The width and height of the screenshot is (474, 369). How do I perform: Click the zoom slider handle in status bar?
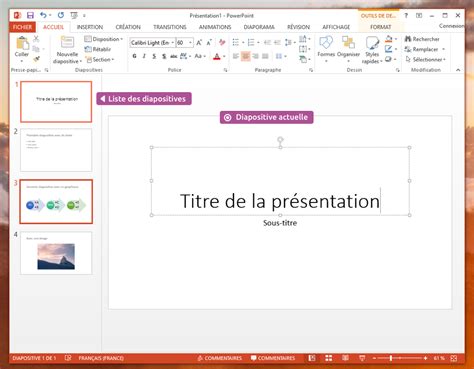pos(390,358)
